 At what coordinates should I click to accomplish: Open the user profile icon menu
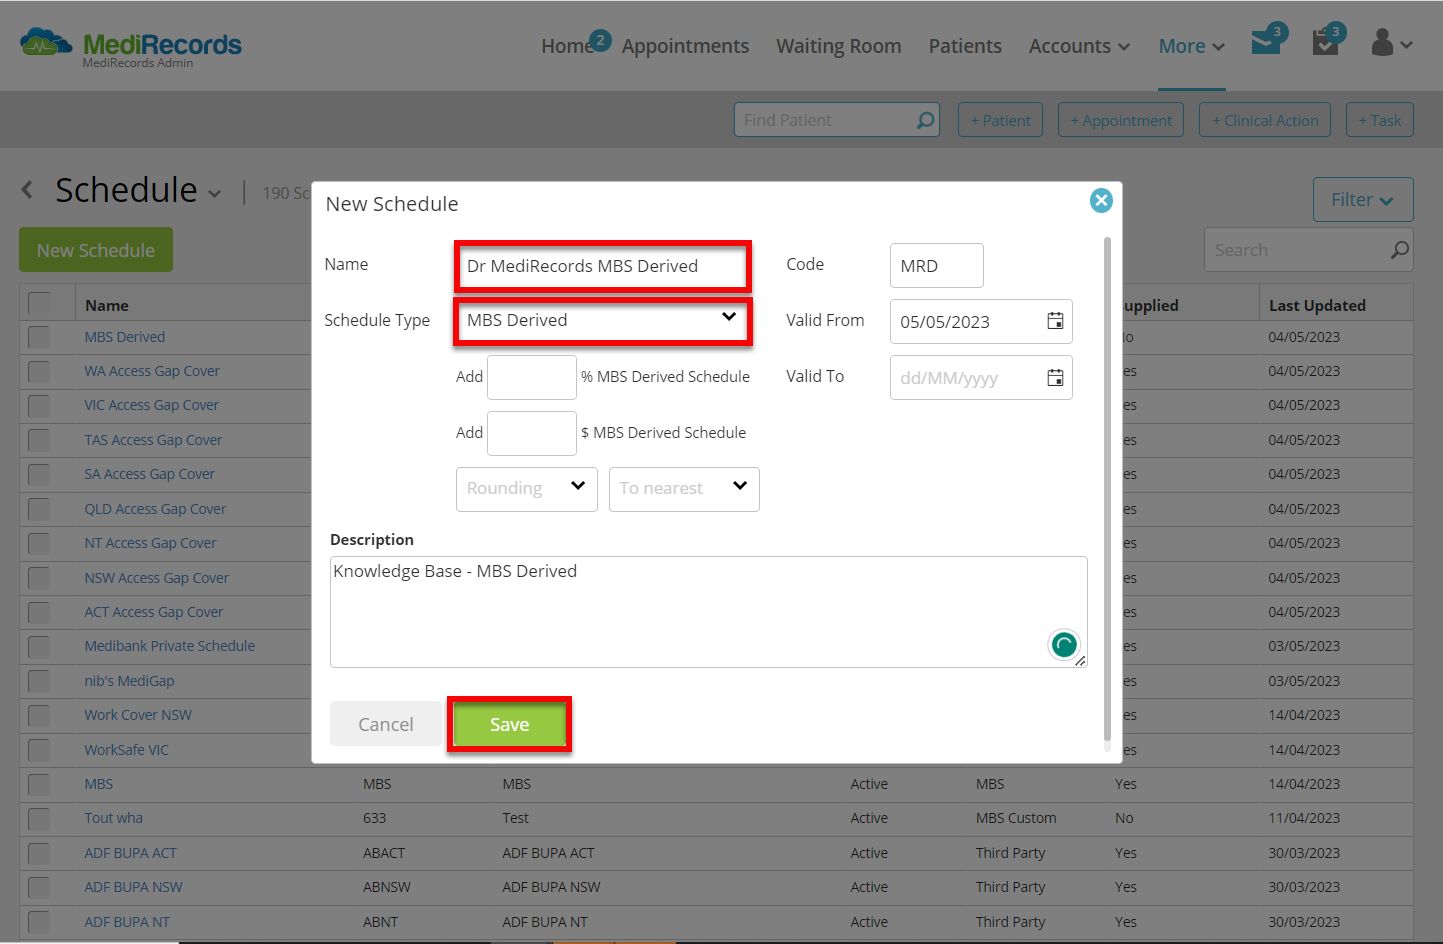pyautogui.click(x=1391, y=42)
